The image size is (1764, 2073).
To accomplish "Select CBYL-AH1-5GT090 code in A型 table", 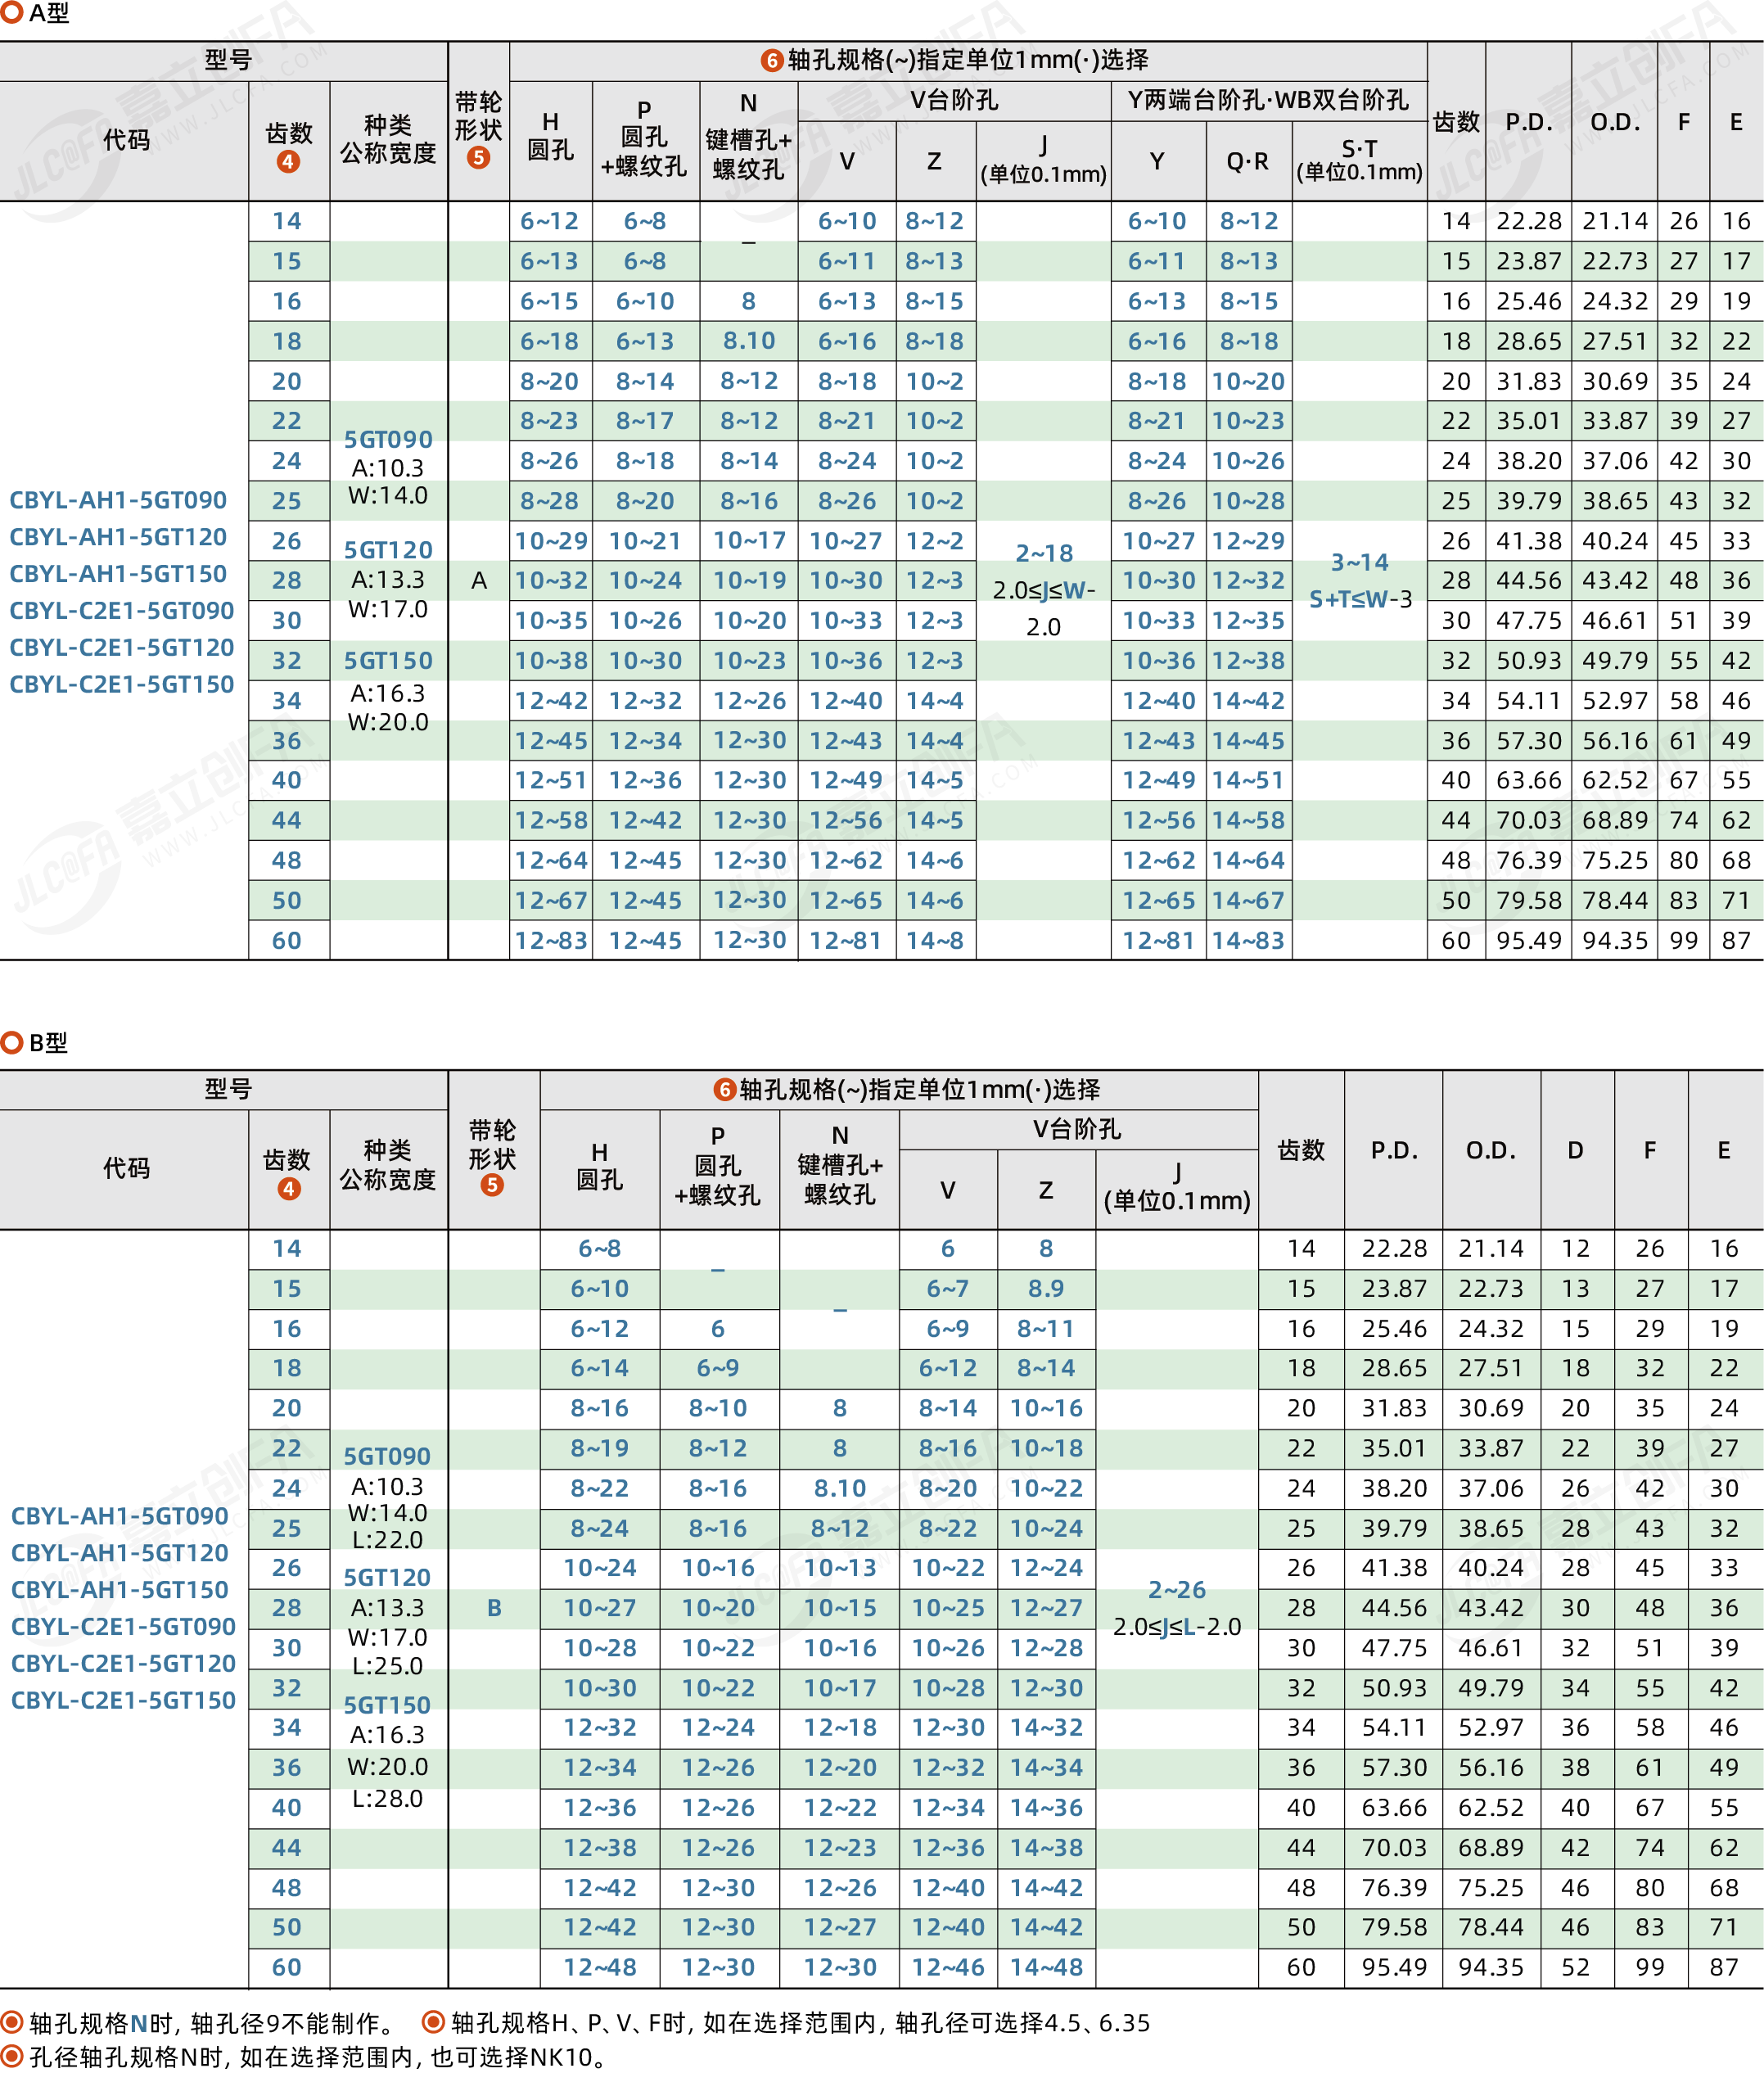I will (x=118, y=500).
